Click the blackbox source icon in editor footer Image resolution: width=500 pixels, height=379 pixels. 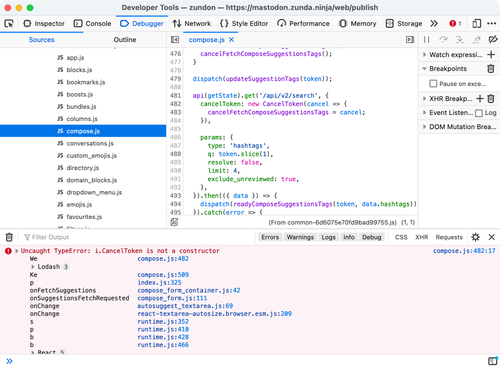(x=174, y=222)
